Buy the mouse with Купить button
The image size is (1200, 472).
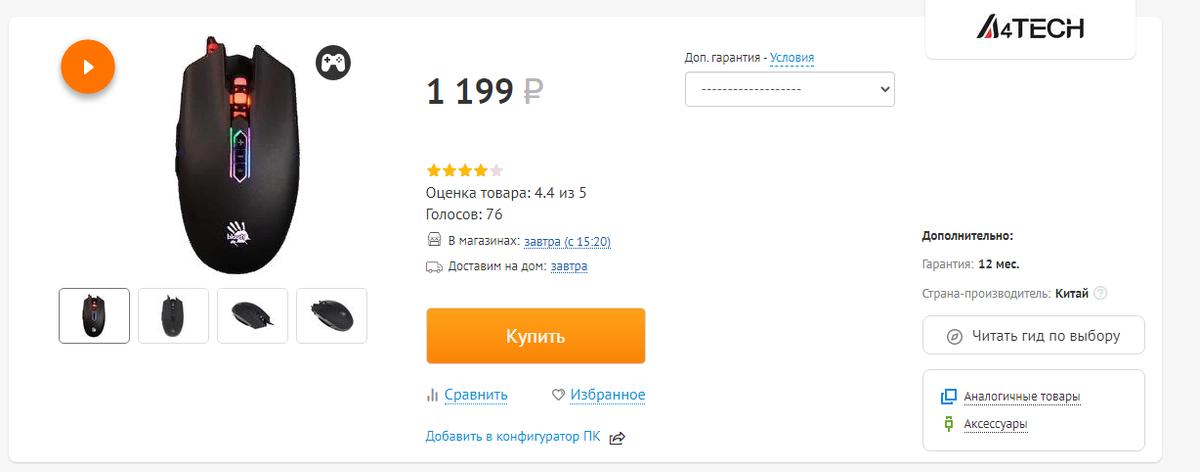[536, 336]
